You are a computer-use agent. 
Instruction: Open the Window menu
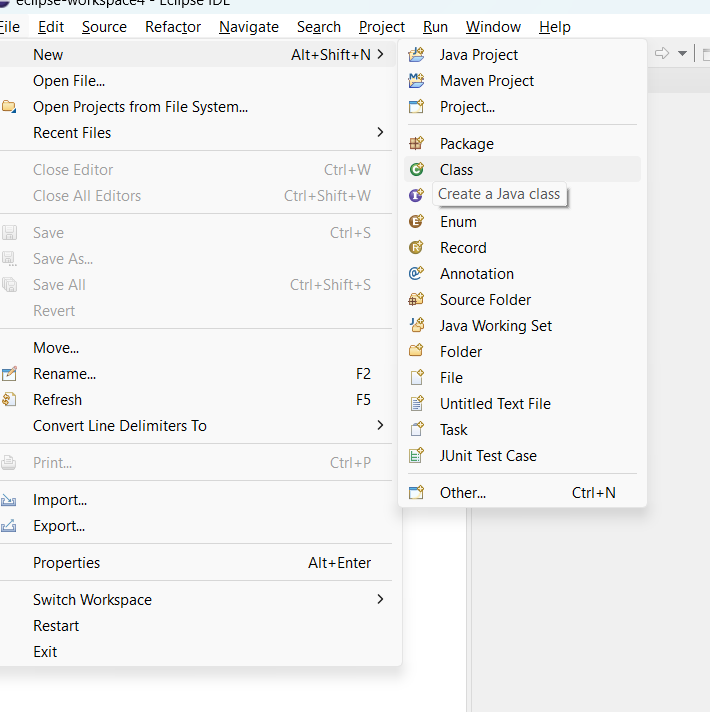tap(493, 27)
